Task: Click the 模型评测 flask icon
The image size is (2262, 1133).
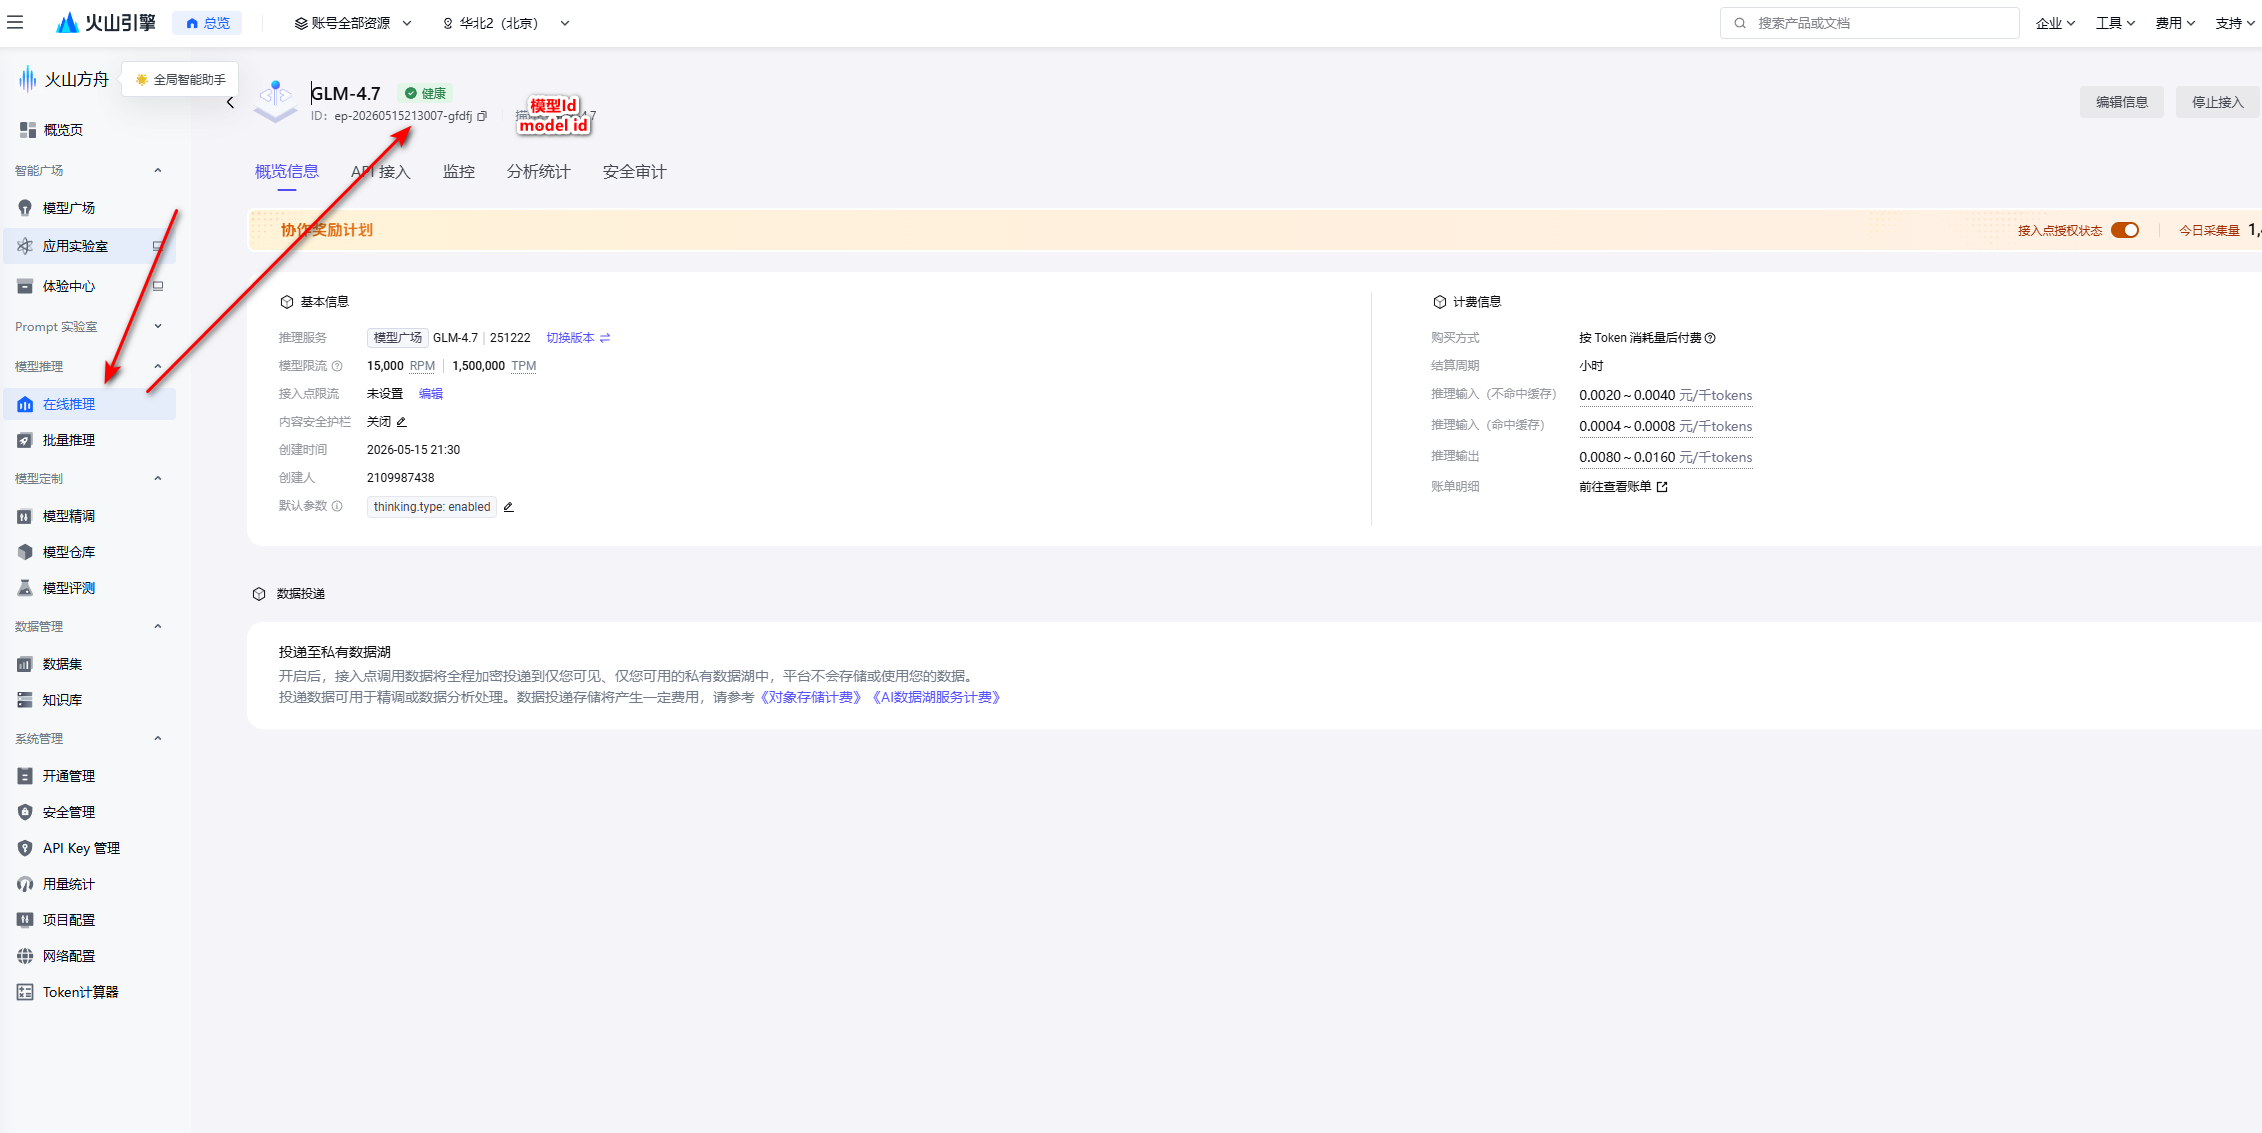Action: click(x=25, y=588)
